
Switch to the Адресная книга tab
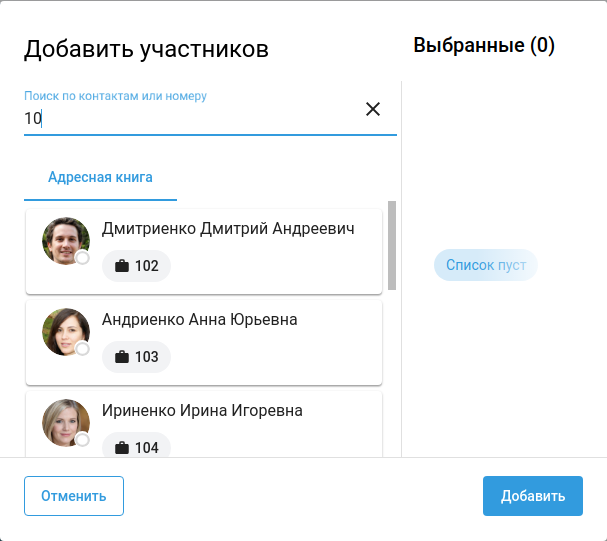coord(100,177)
